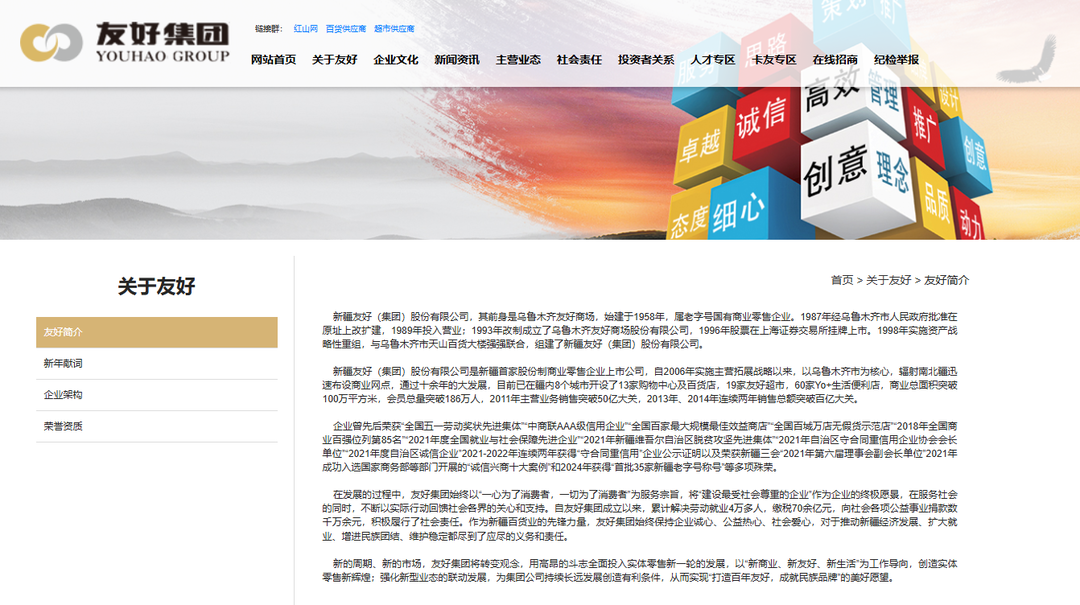Click the Youhao Group logo icon

tap(51, 42)
